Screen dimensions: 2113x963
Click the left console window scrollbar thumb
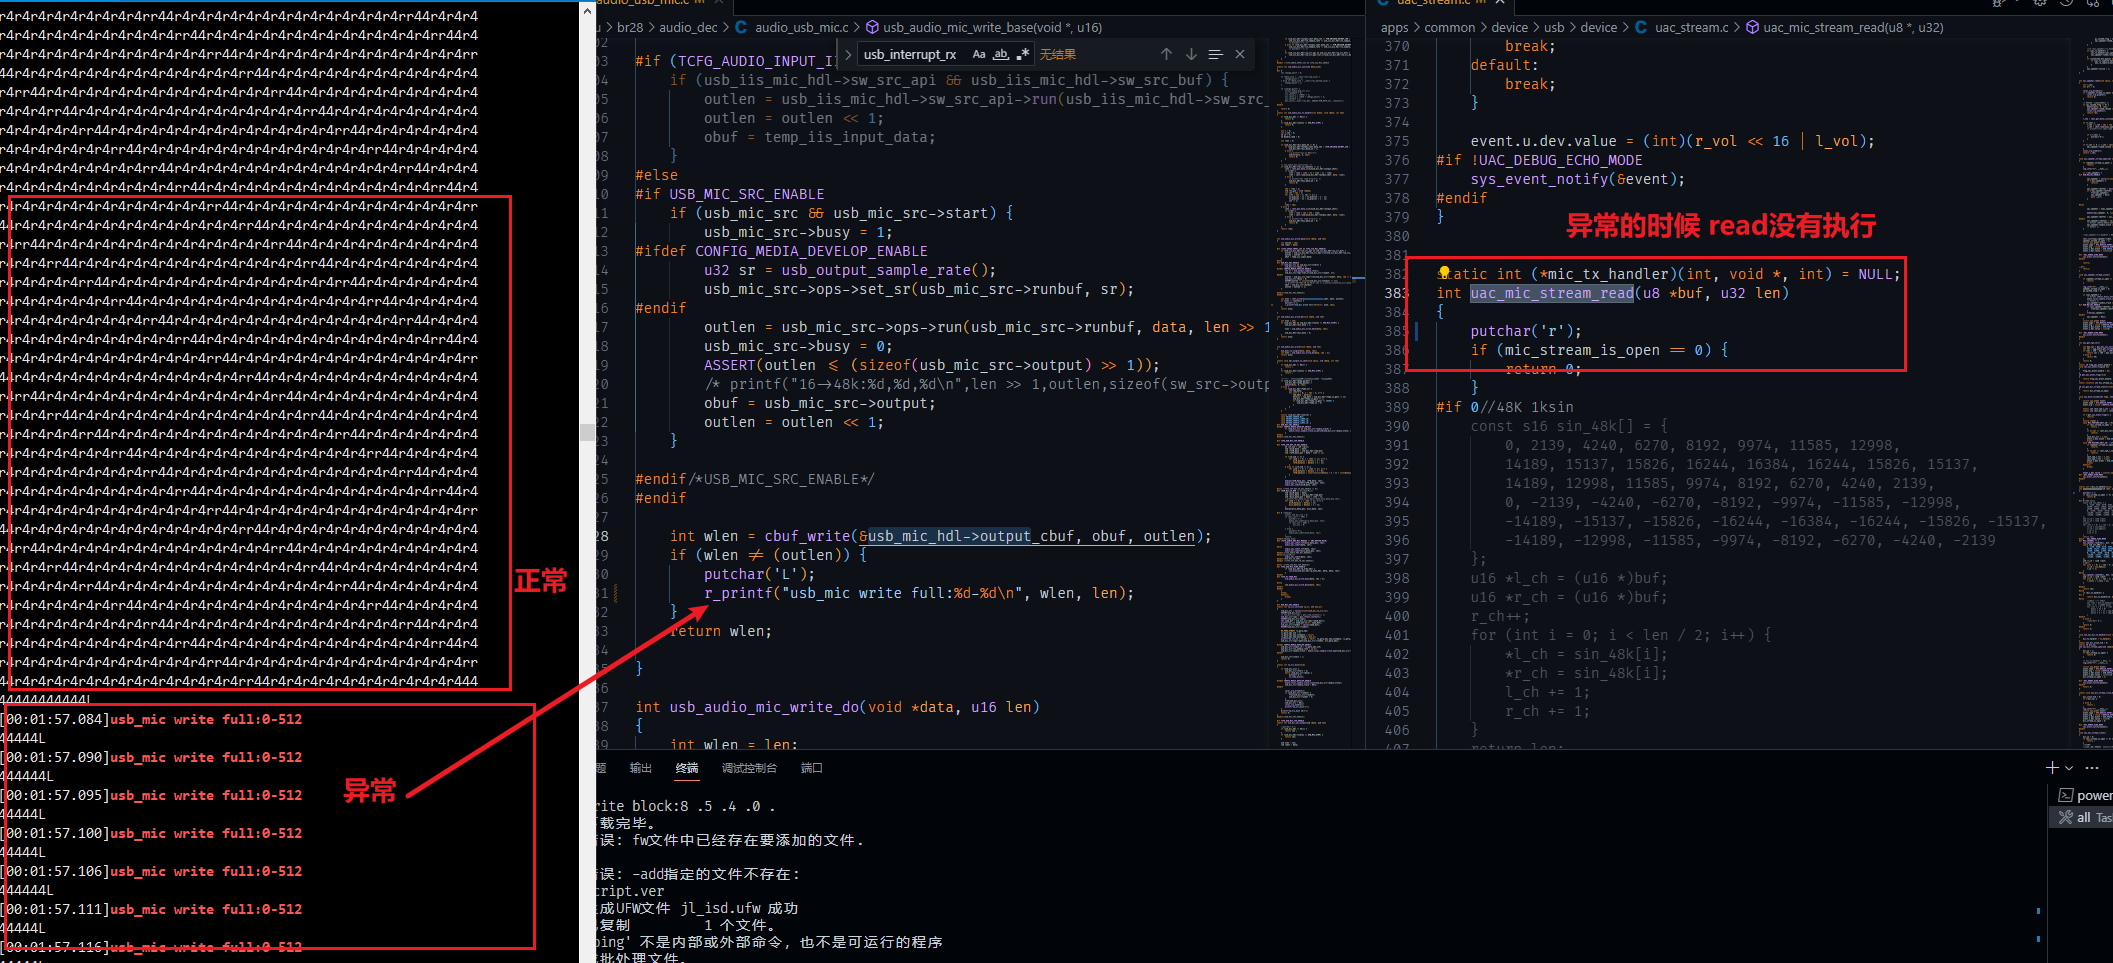(x=588, y=432)
